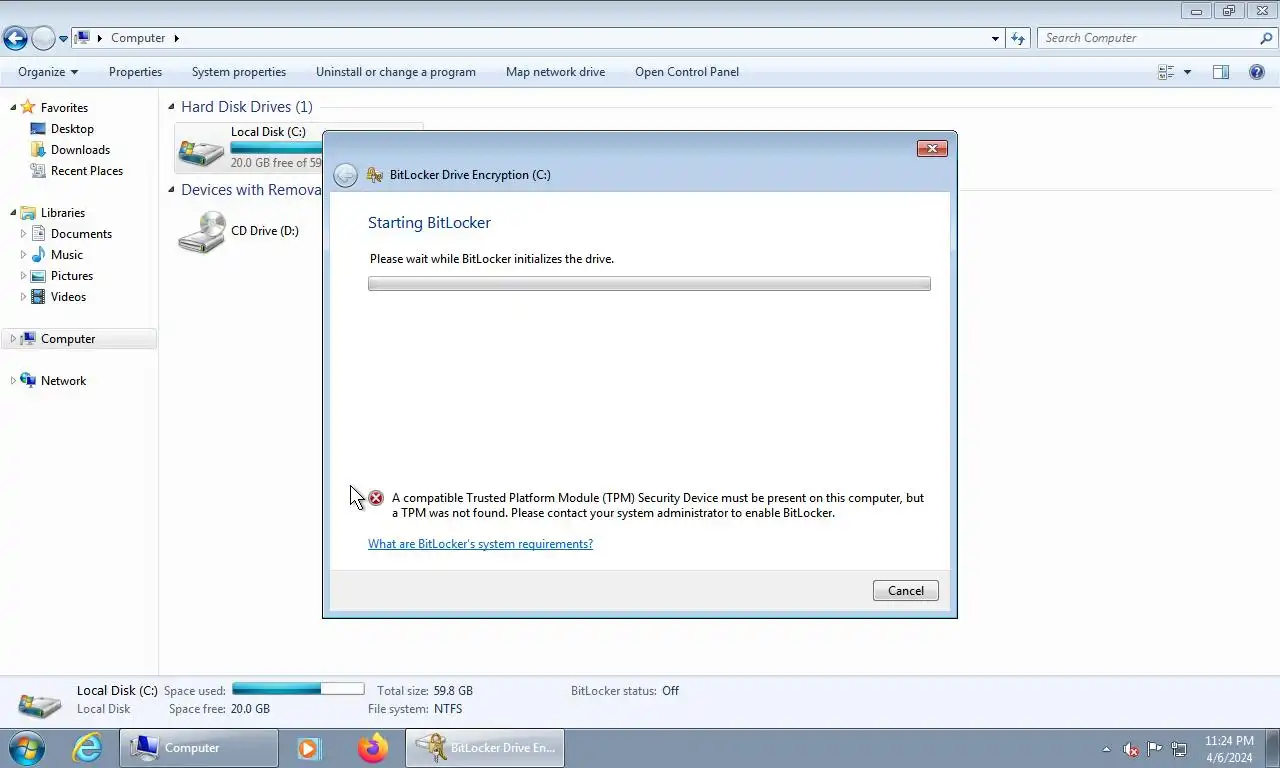The height and width of the screenshot is (768, 1280).
Task: Click the BitLocker key icon in dialog title
Action: pos(375,175)
